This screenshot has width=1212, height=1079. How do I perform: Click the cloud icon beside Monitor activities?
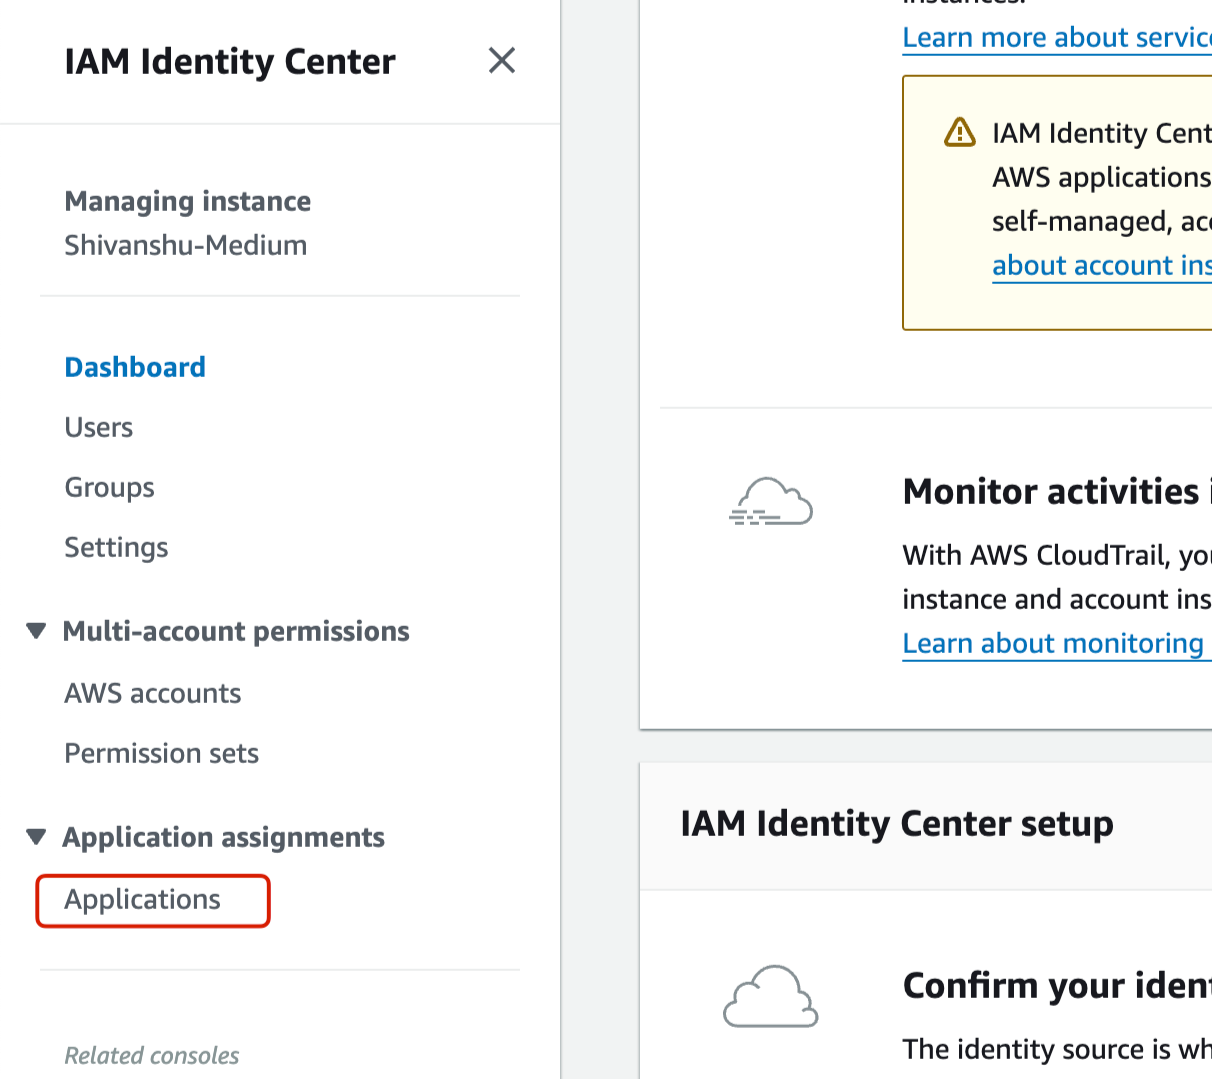pyautogui.click(x=771, y=501)
